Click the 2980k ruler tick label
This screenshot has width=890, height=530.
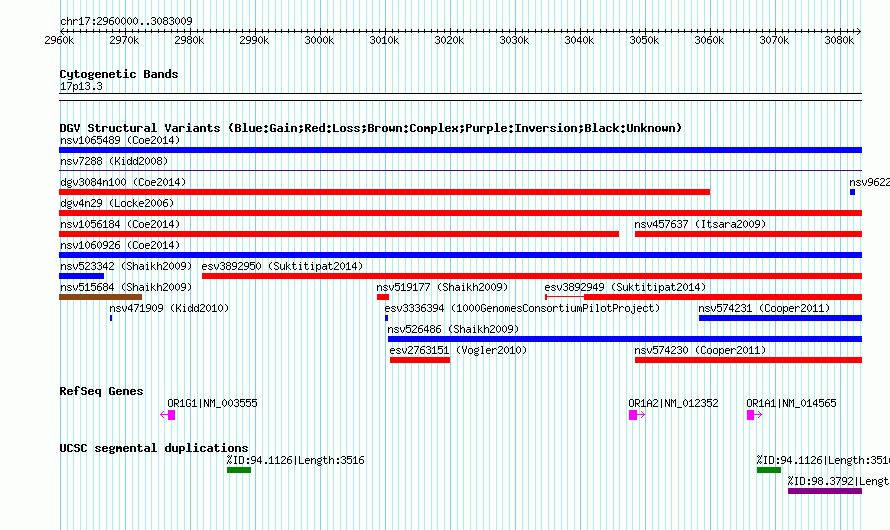click(x=189, y=40)
